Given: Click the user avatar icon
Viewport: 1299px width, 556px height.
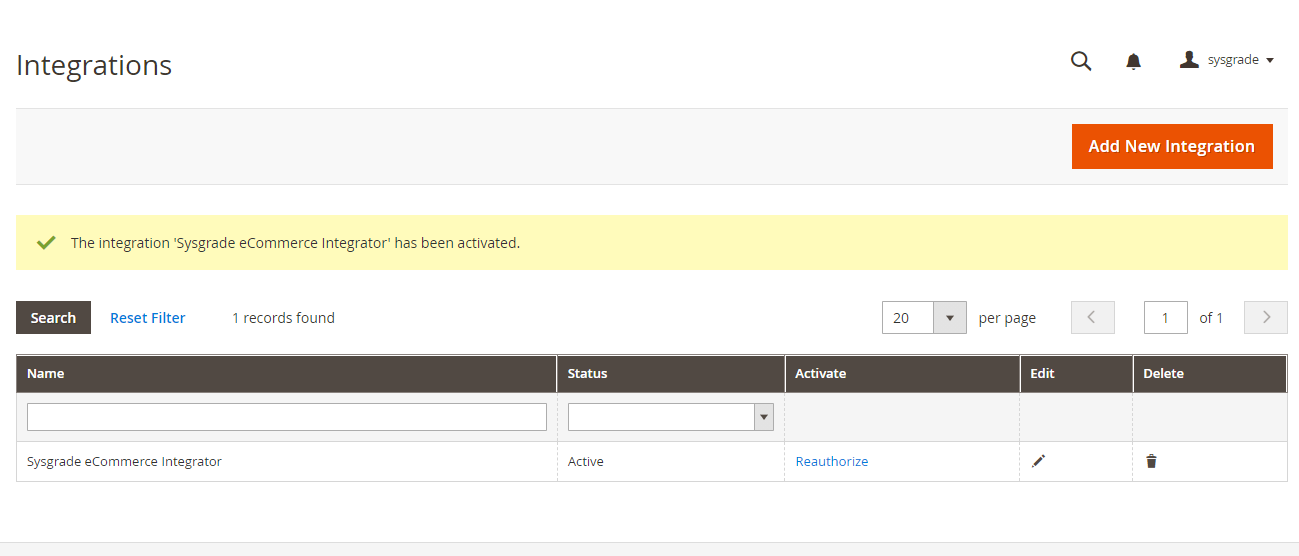Looking at the screenshot, I should click(x=1189, y=60).
